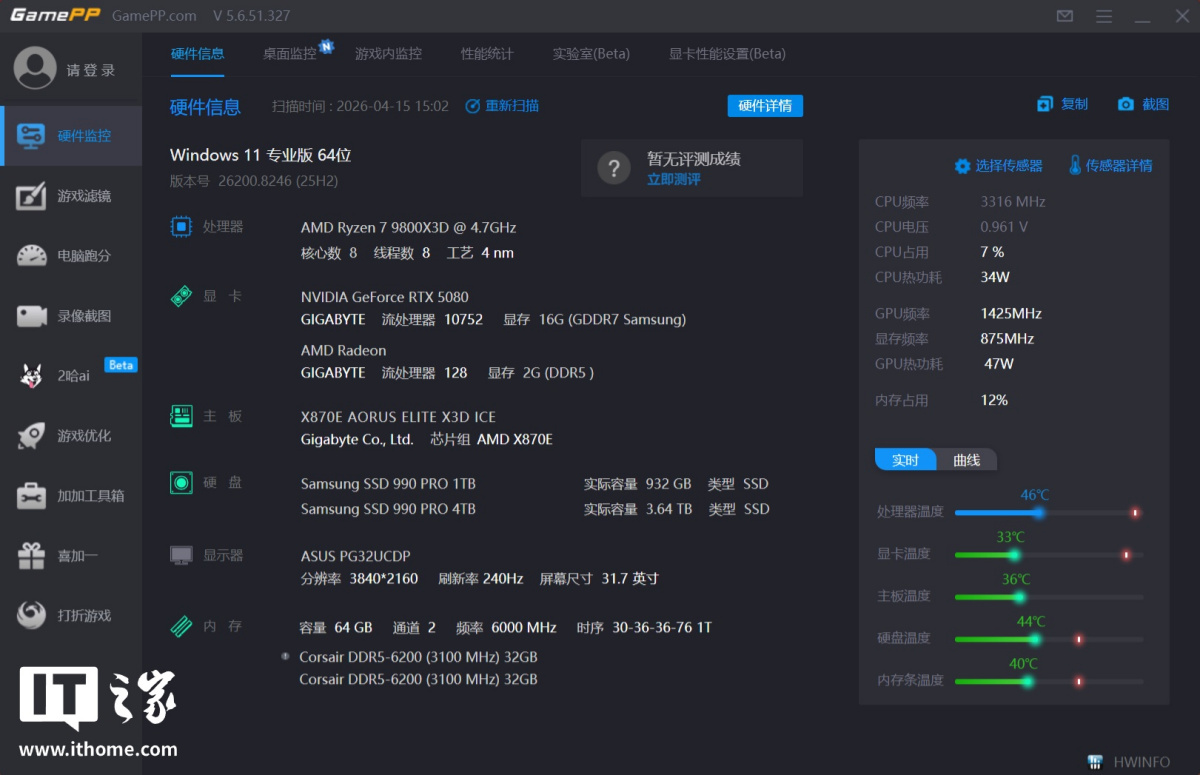This screenshot has height=775, width=1200.
Task: Switch to 实时 real-time view
Action: click(x=905, y=460)
